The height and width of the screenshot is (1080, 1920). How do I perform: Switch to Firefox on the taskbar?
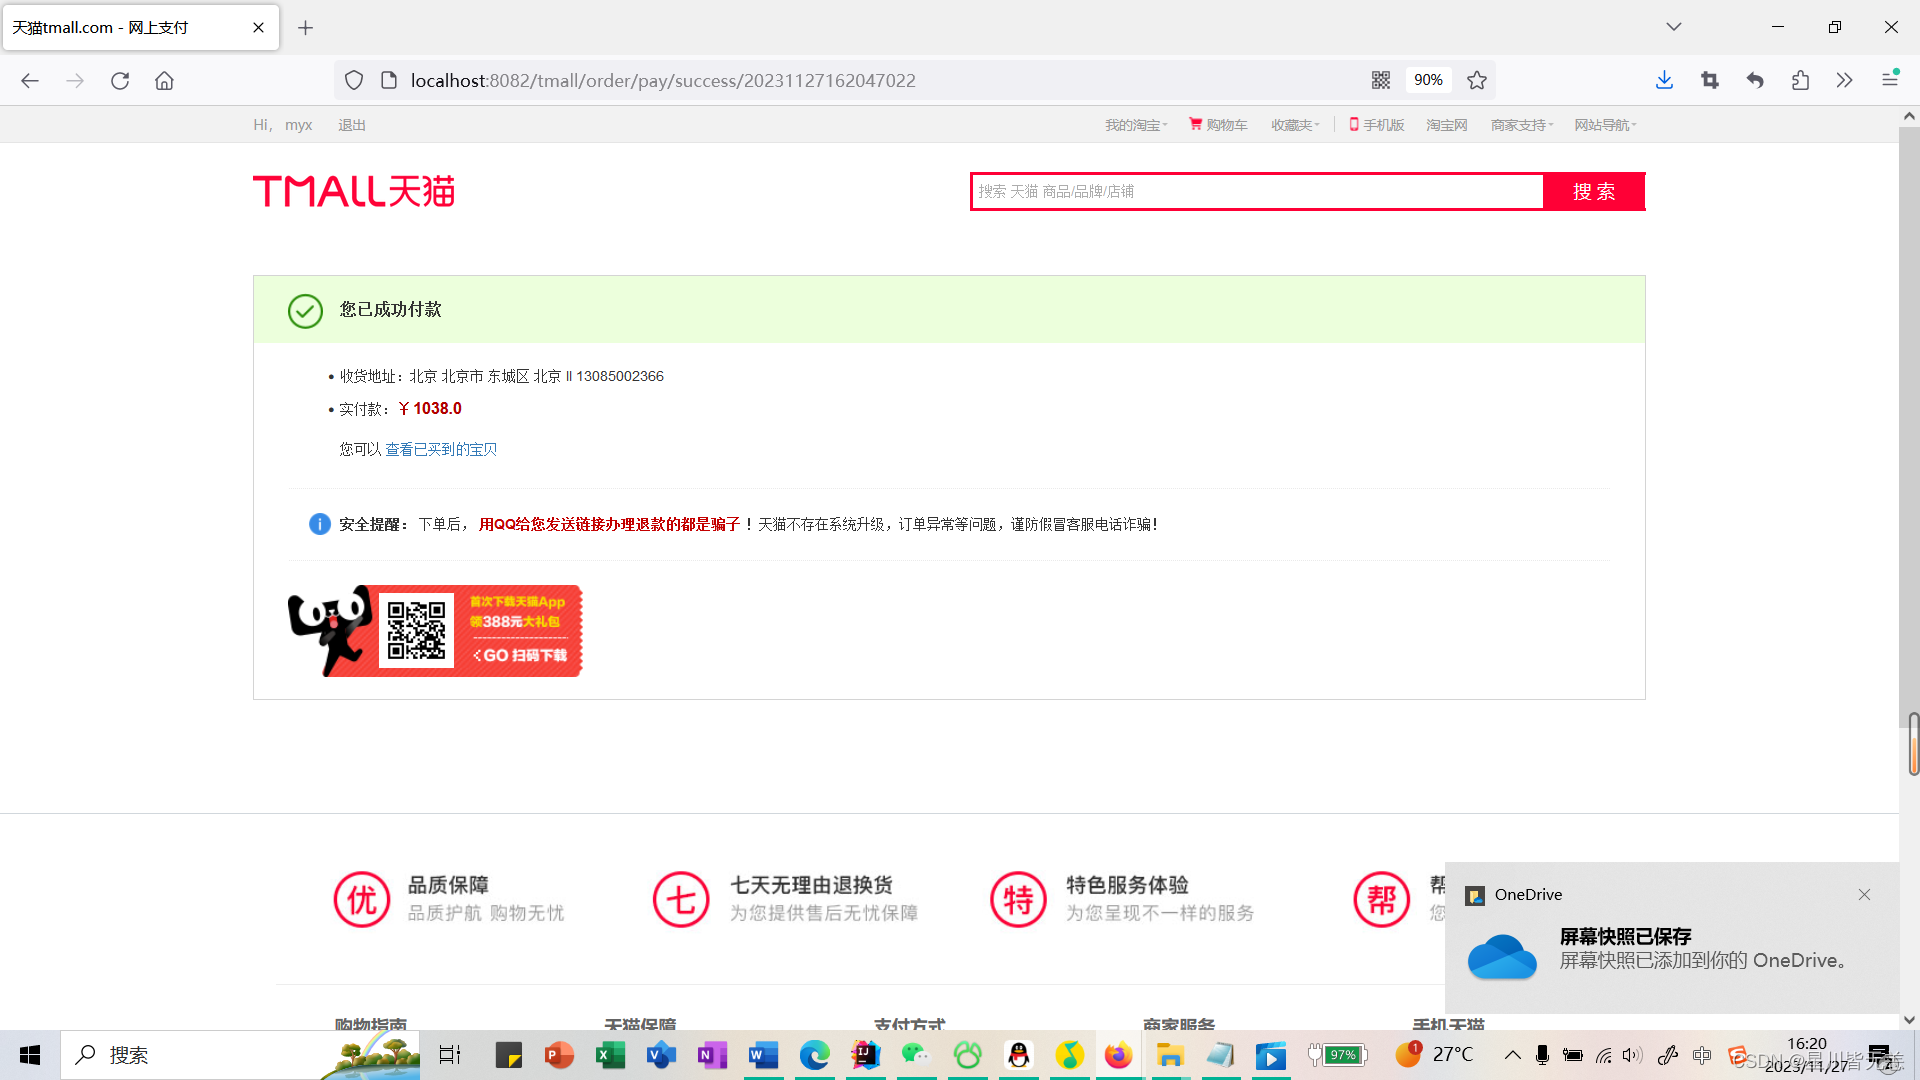[x=1118, y=1055]
